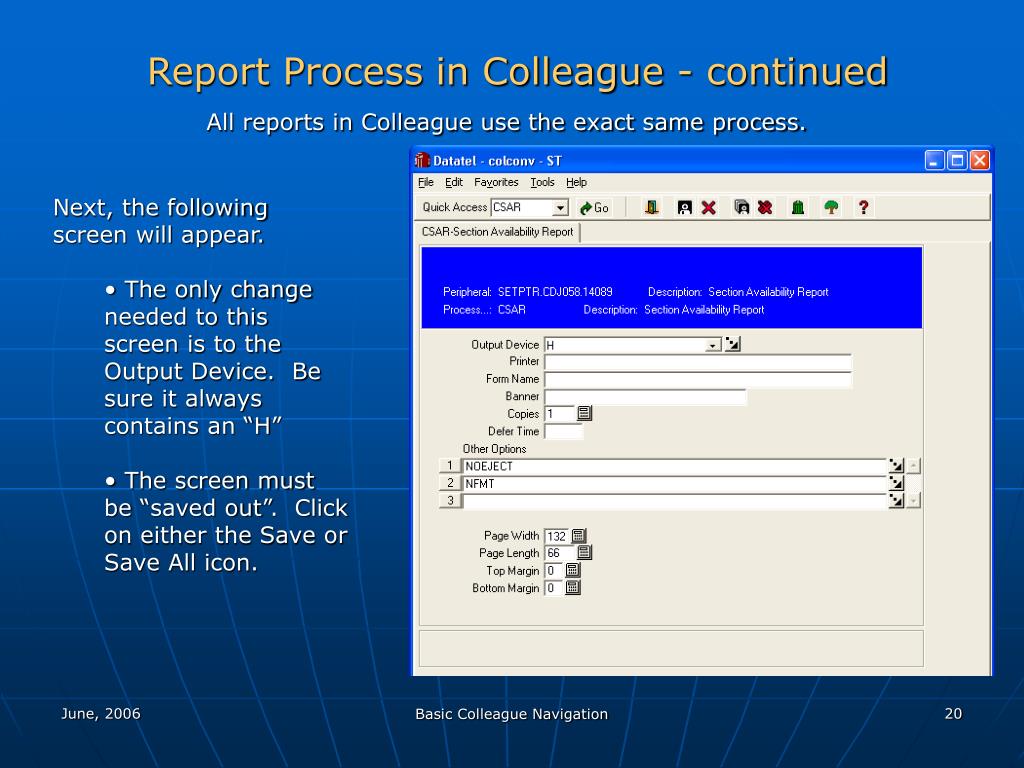Viewport: 1024px width, 768px height.
Task: Click the Page Width value 132
Action: coord(556,536)
